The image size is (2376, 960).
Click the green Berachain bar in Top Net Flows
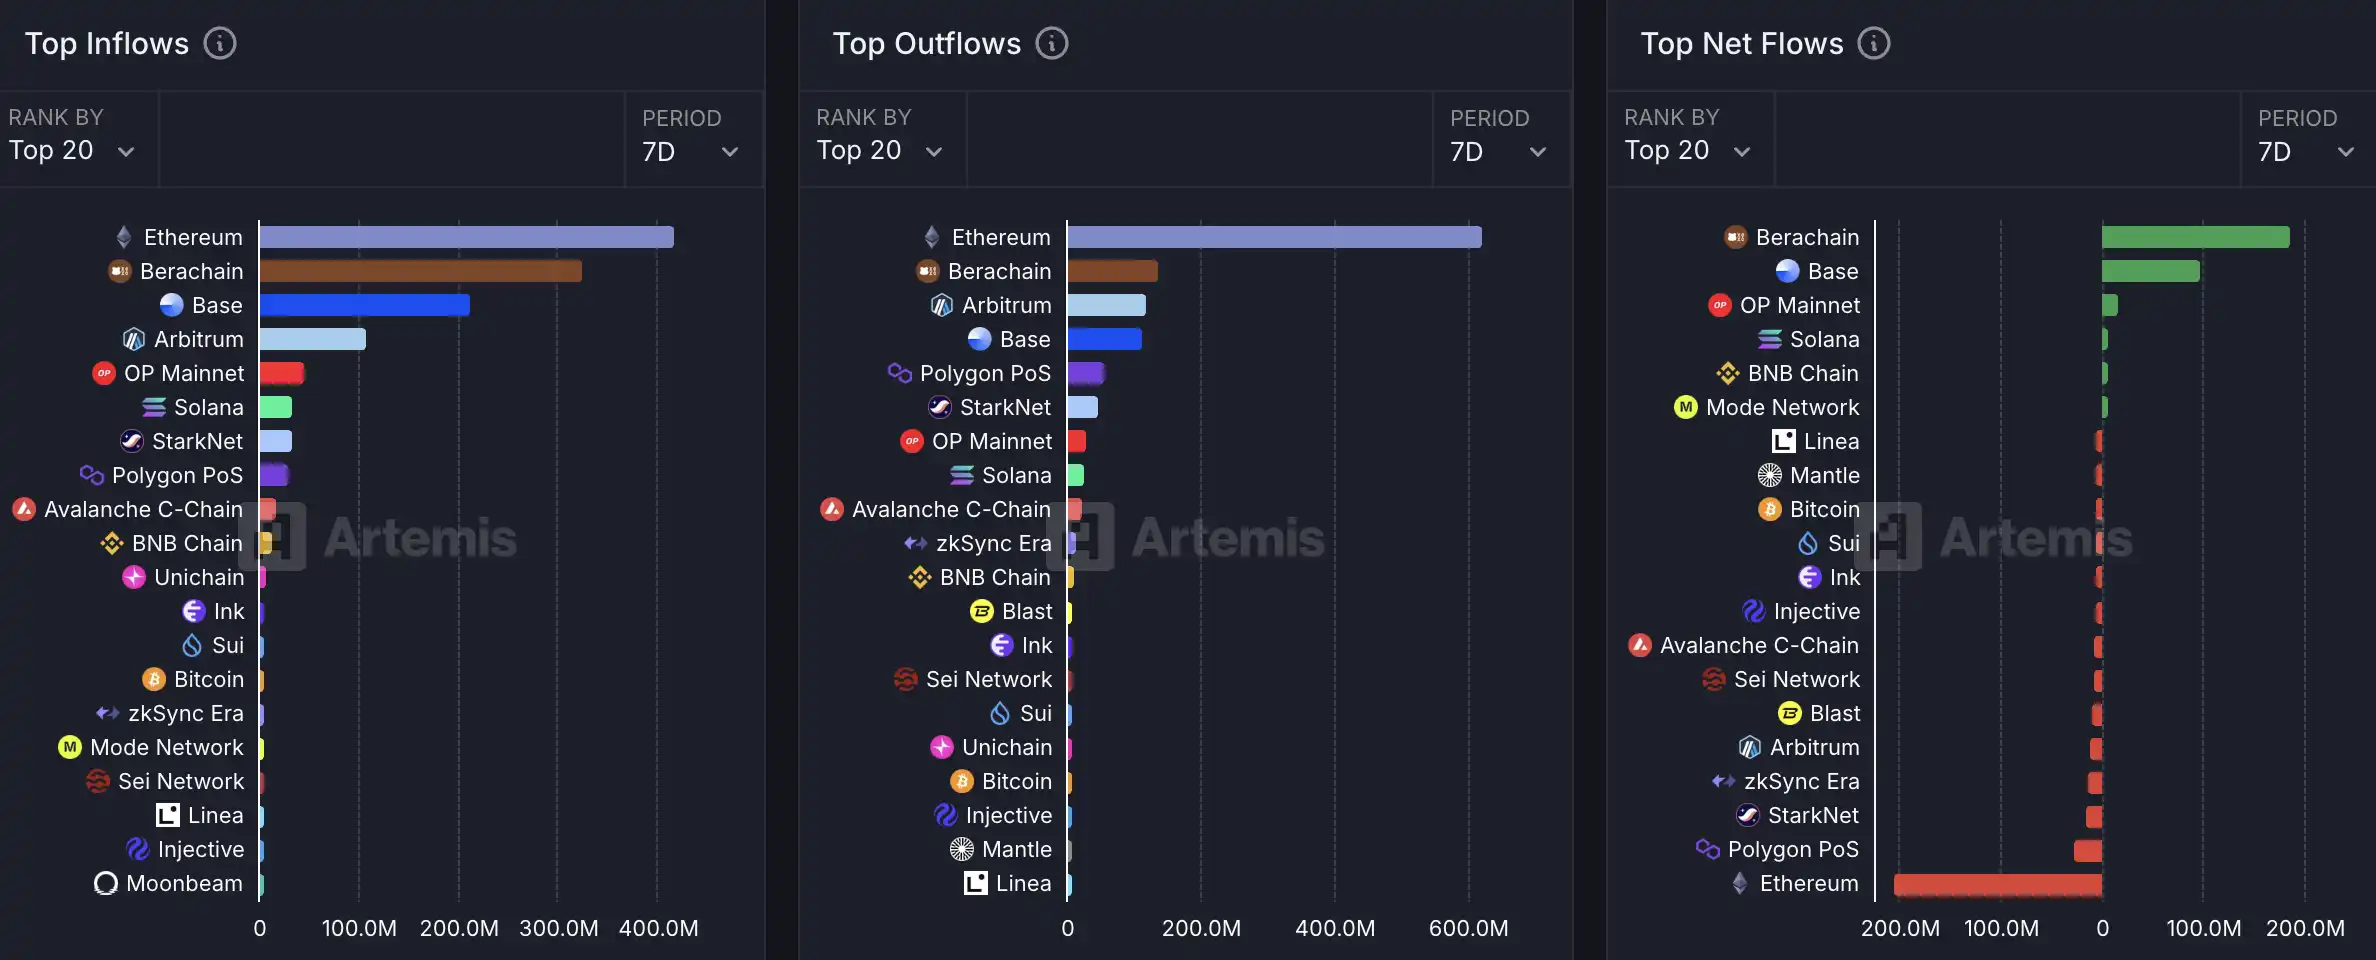coord(2195,237)
